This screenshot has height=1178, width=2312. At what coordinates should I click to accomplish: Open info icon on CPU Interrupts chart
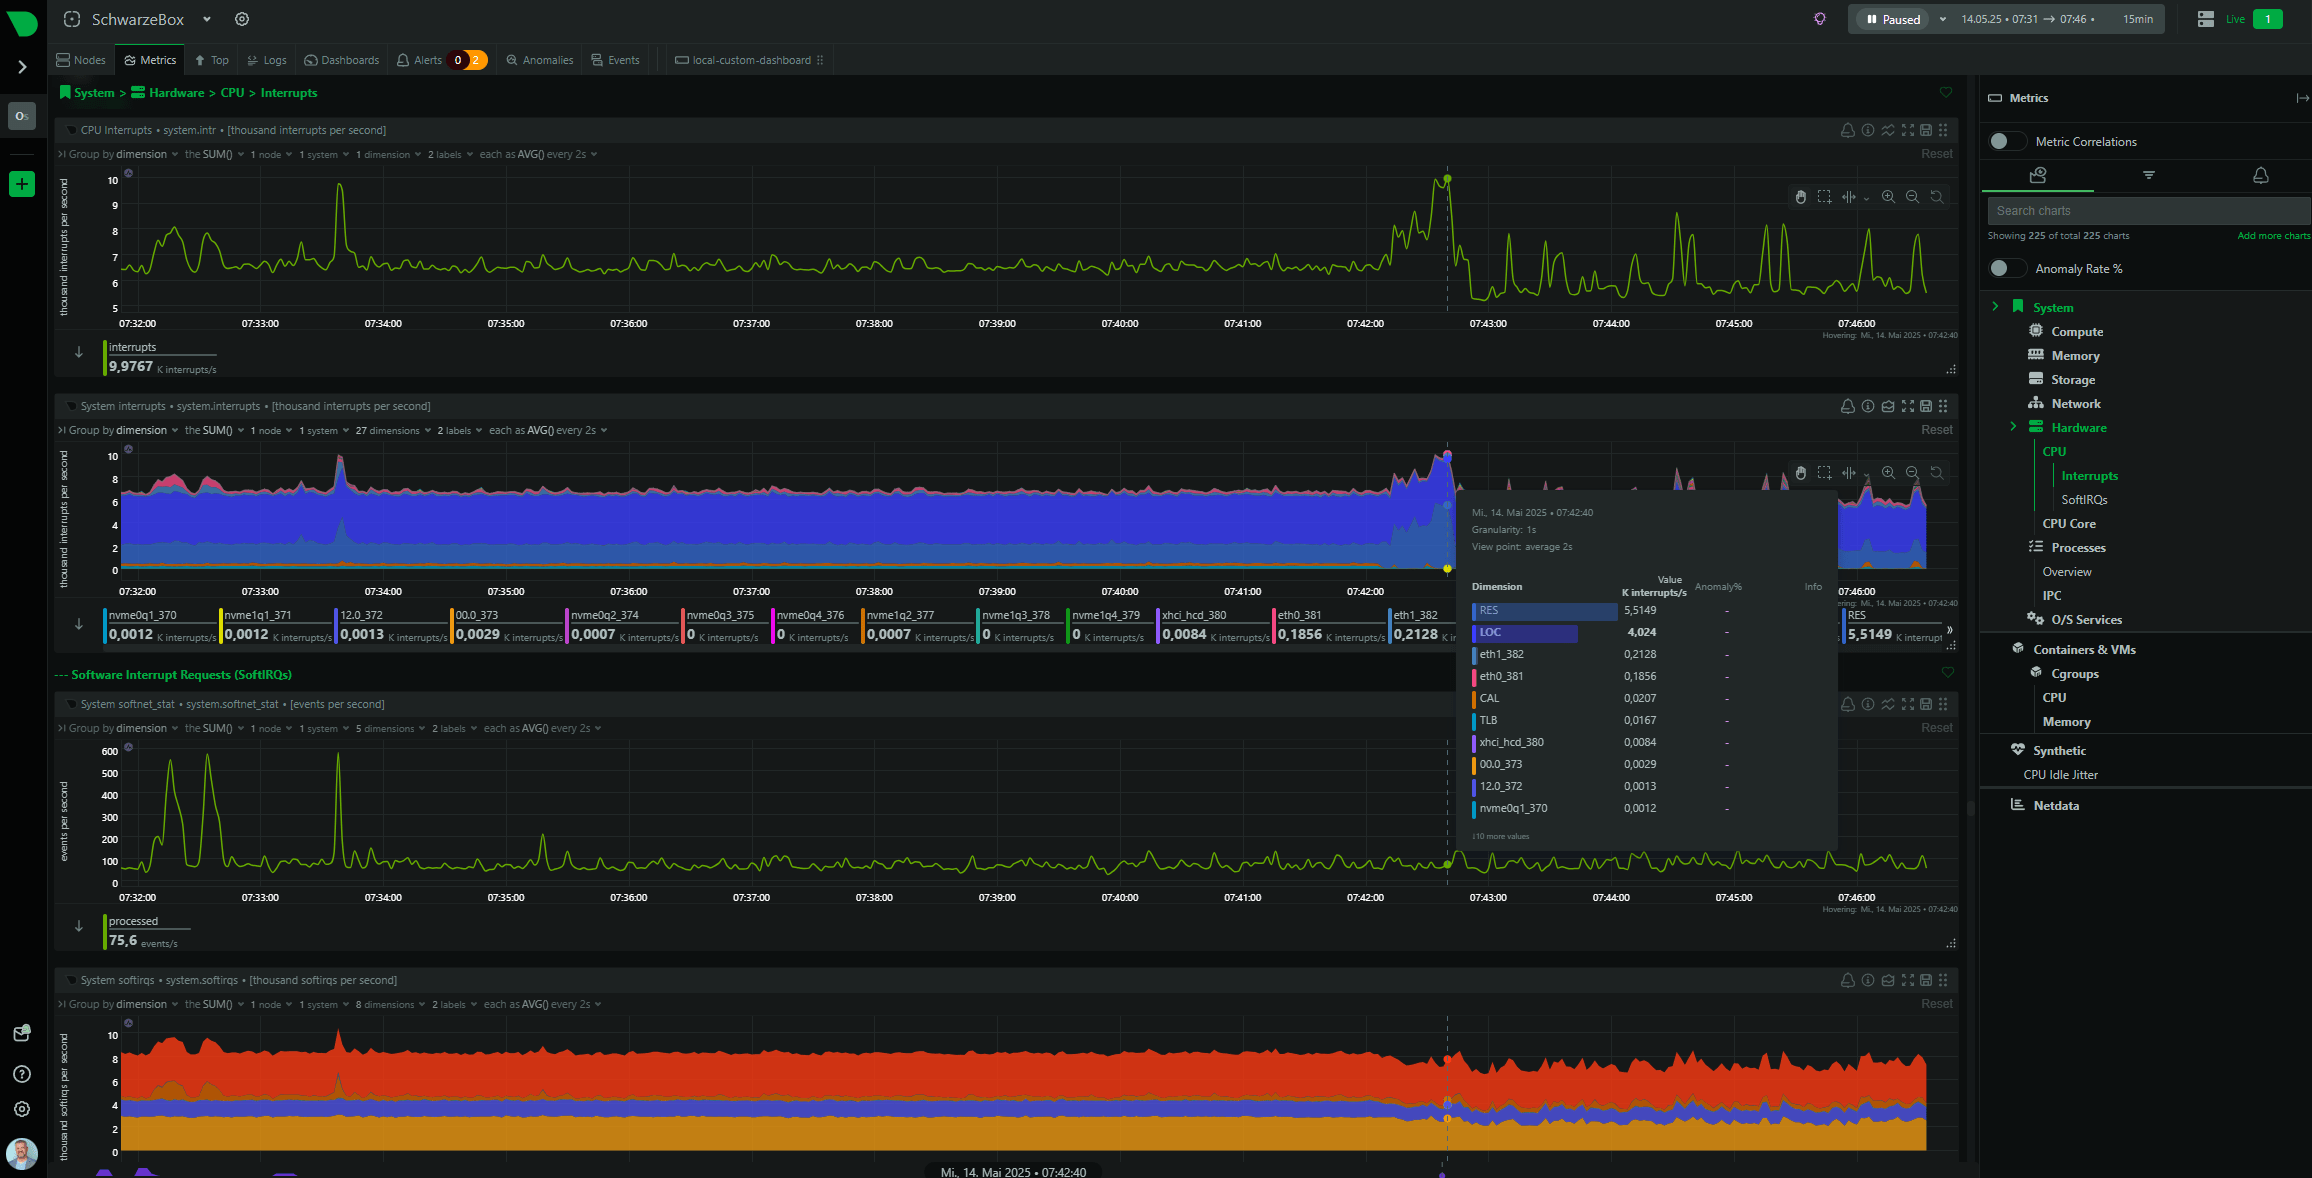pos(1867,130)
